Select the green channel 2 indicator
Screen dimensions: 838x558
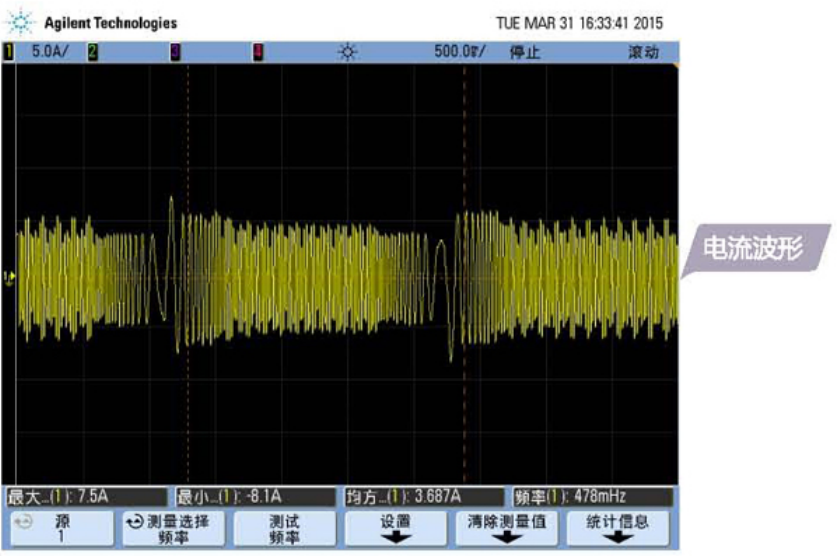tap(92, 53)
